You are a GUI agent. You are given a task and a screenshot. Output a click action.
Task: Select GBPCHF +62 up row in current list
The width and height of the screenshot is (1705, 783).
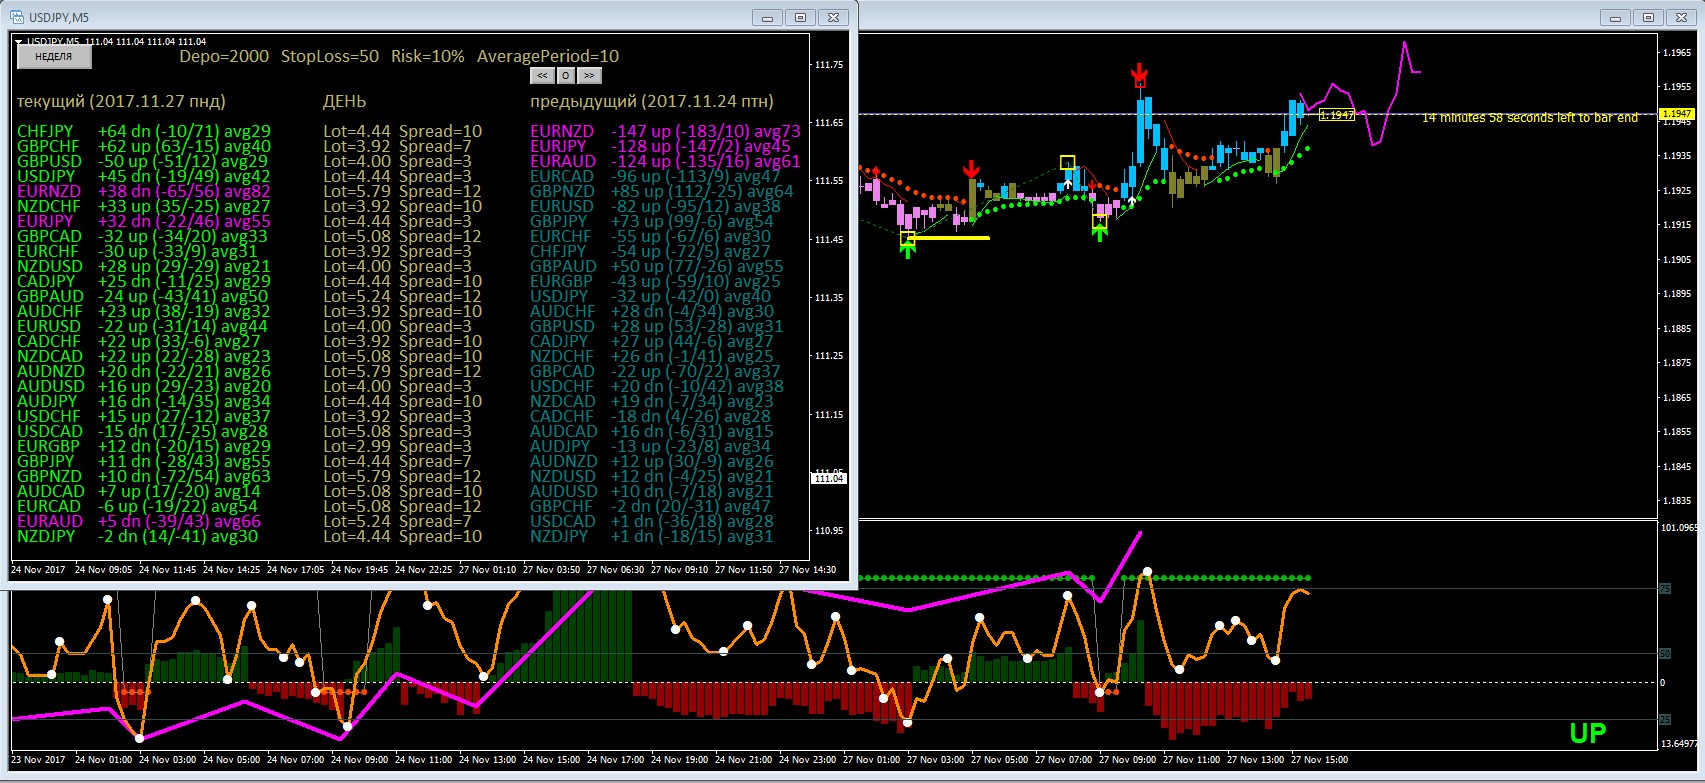coord(144,146)
